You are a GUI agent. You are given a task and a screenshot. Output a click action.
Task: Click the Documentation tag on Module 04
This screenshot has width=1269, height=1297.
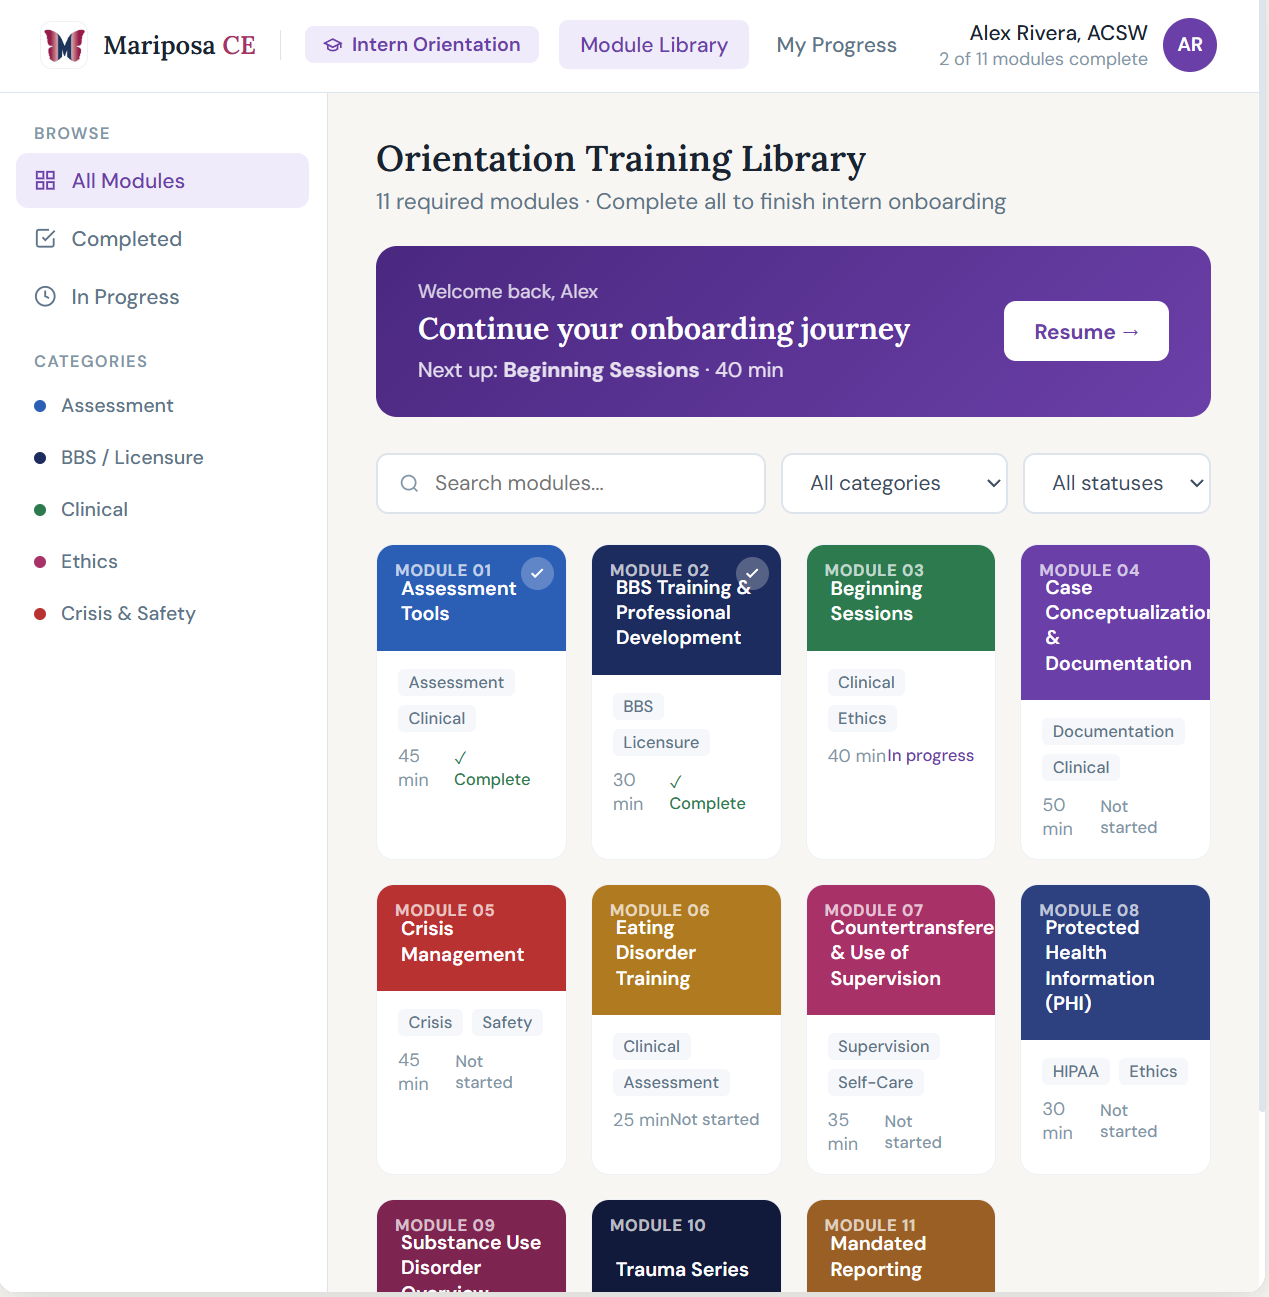coord(1113,731)
